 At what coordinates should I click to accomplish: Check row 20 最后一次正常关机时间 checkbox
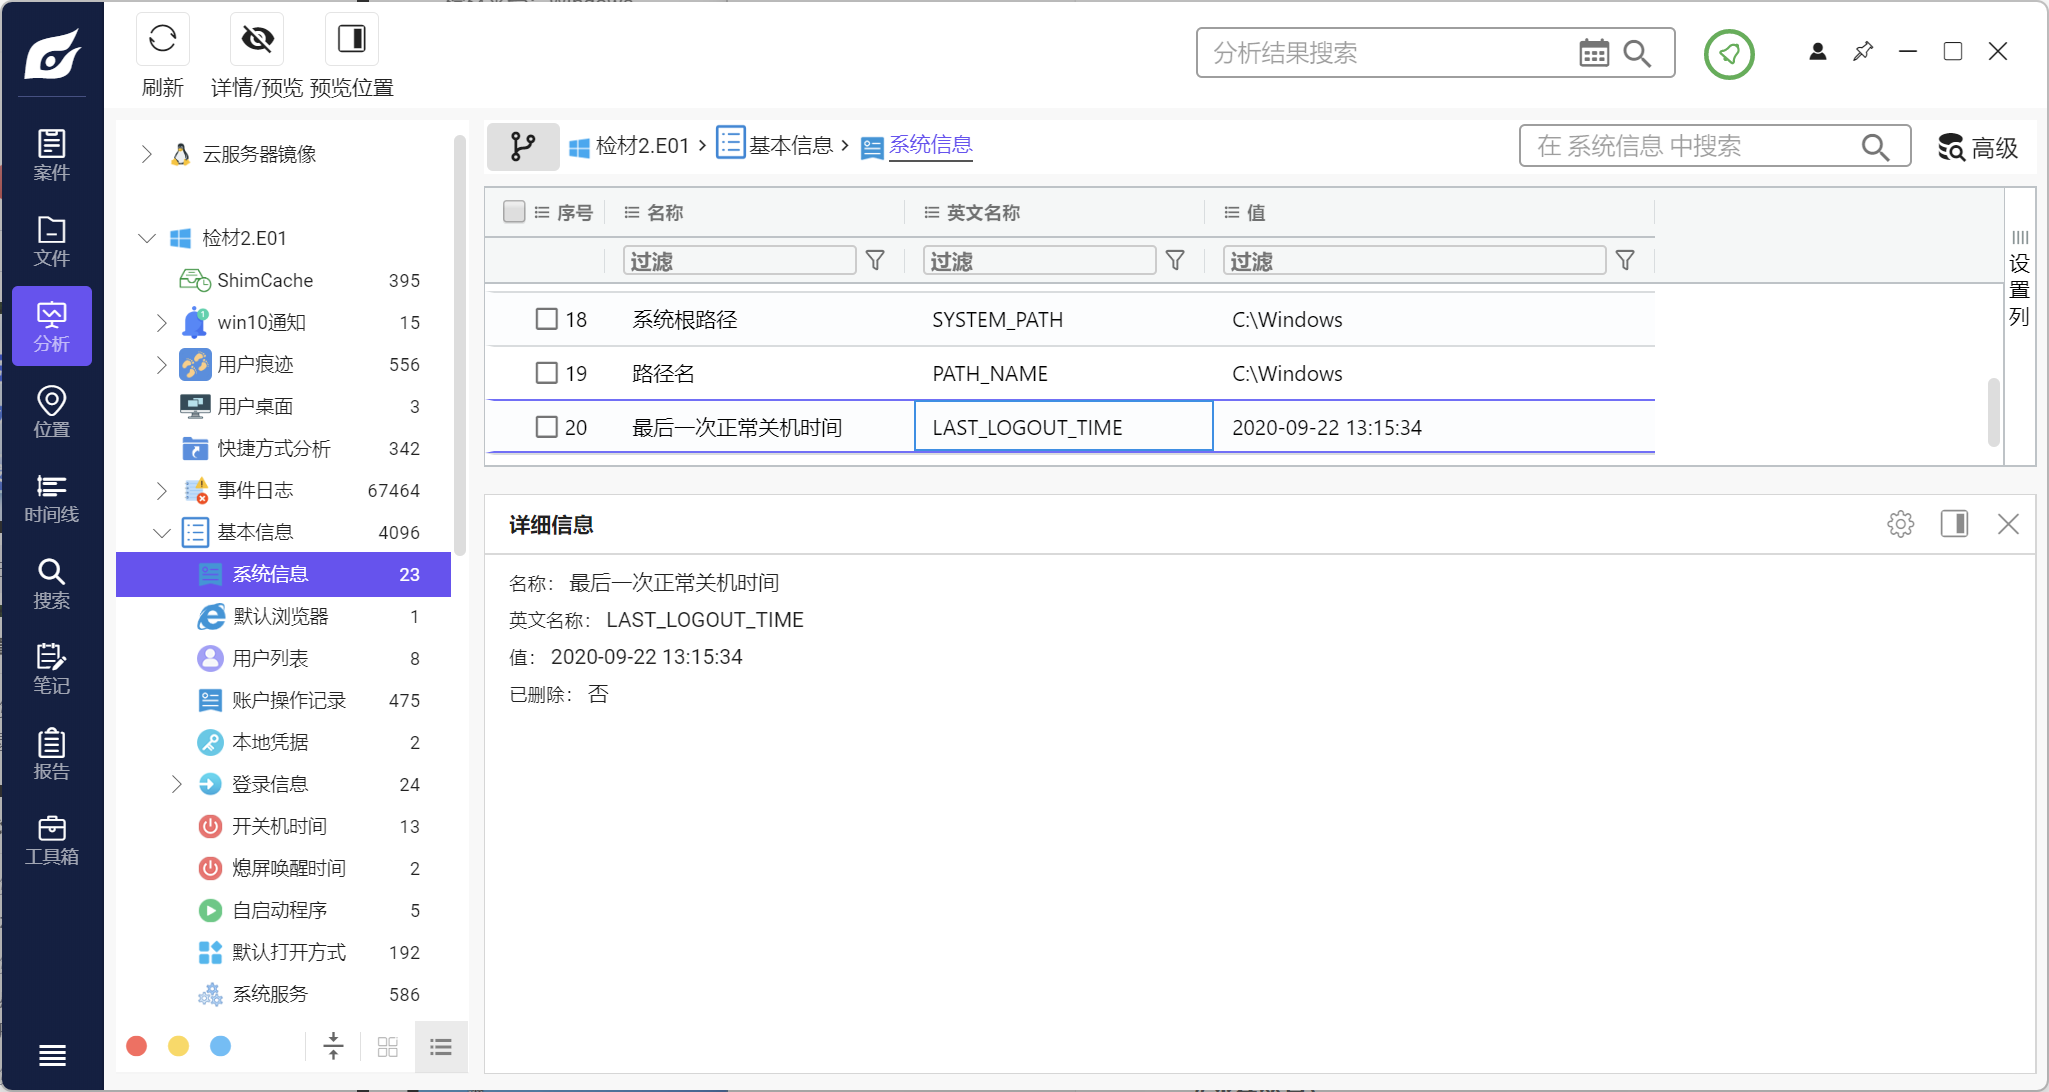(x=546, y=427)
